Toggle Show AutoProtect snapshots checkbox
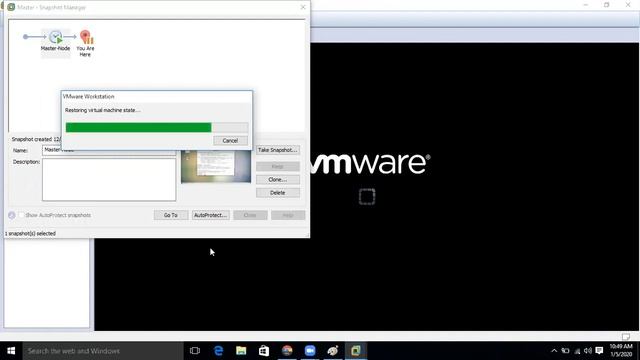Image resolution: width=640 pixels, height=360 pixels. pos(21,215)
